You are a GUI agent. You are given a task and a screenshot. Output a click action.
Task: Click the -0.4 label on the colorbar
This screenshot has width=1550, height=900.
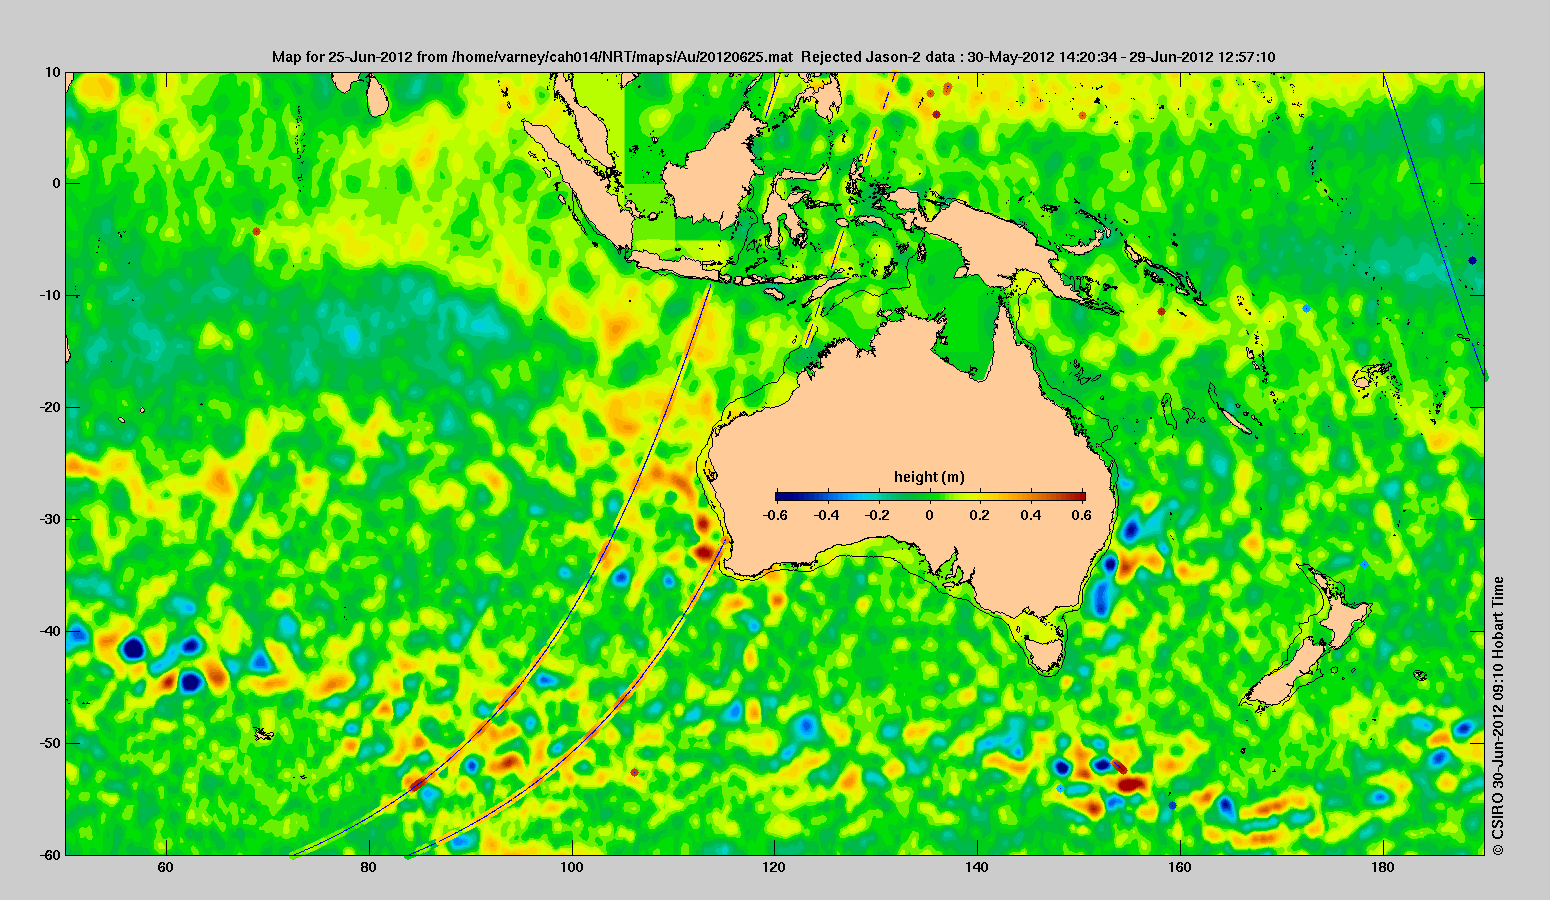tap(826, 515)
